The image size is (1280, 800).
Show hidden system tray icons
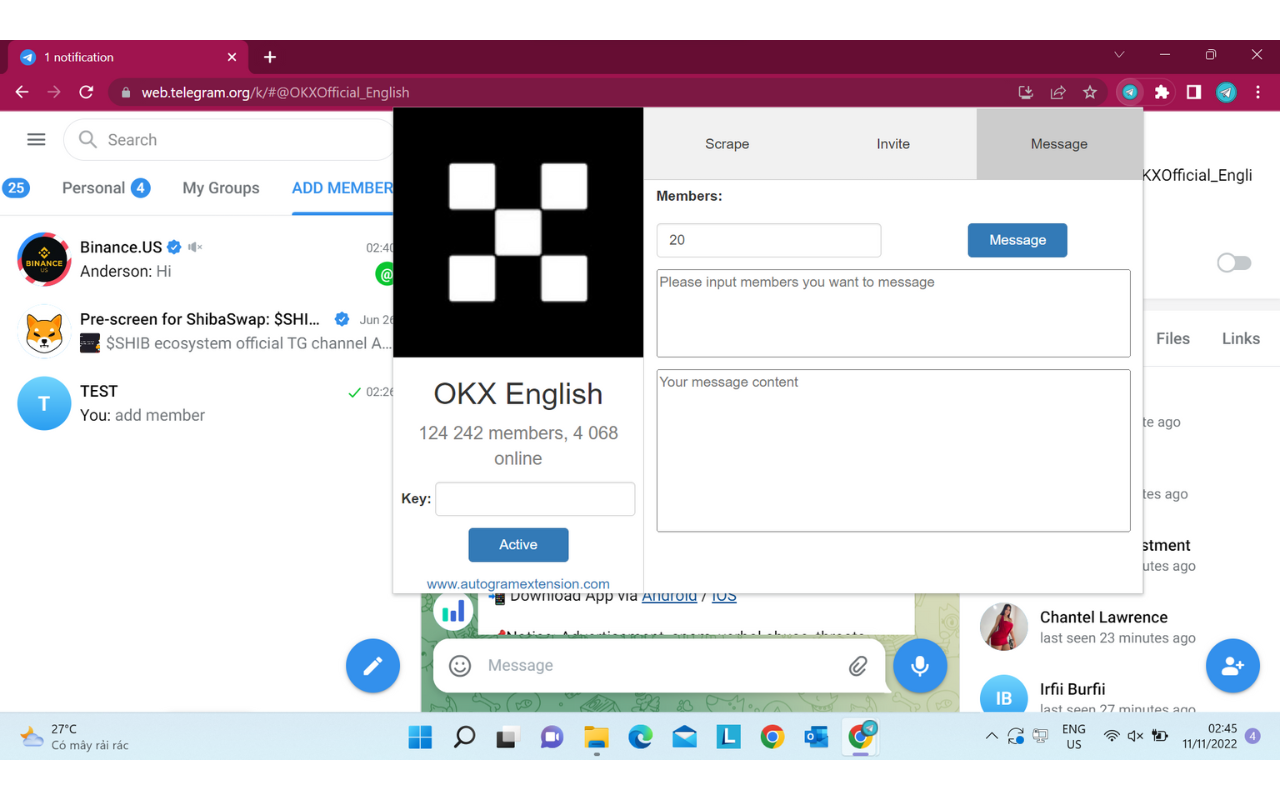click(991, 737)
